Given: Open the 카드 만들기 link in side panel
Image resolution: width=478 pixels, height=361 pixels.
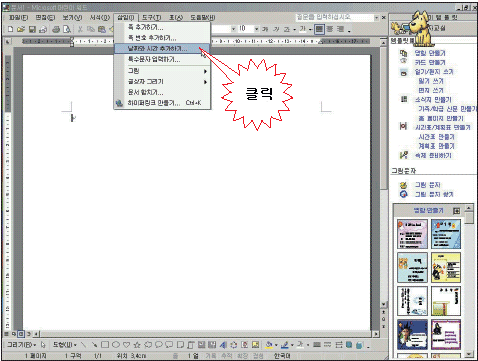Looking at the screenshot, I should coord(430,62).
